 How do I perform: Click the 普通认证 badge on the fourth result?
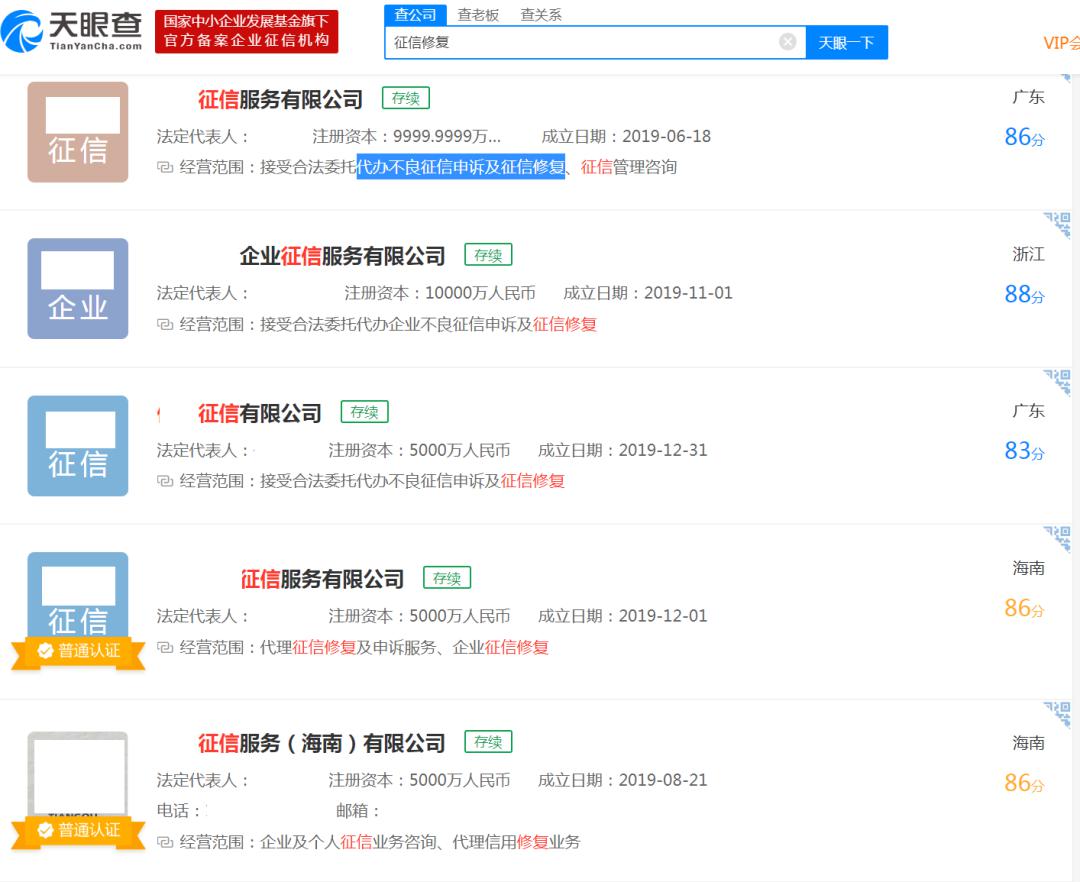tap(79, 651)
